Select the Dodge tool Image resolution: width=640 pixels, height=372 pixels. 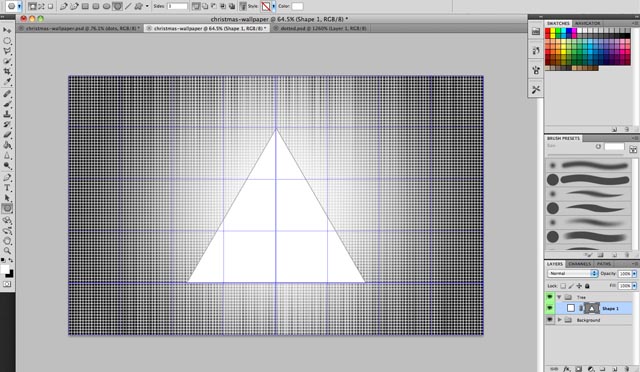(7, 166)
